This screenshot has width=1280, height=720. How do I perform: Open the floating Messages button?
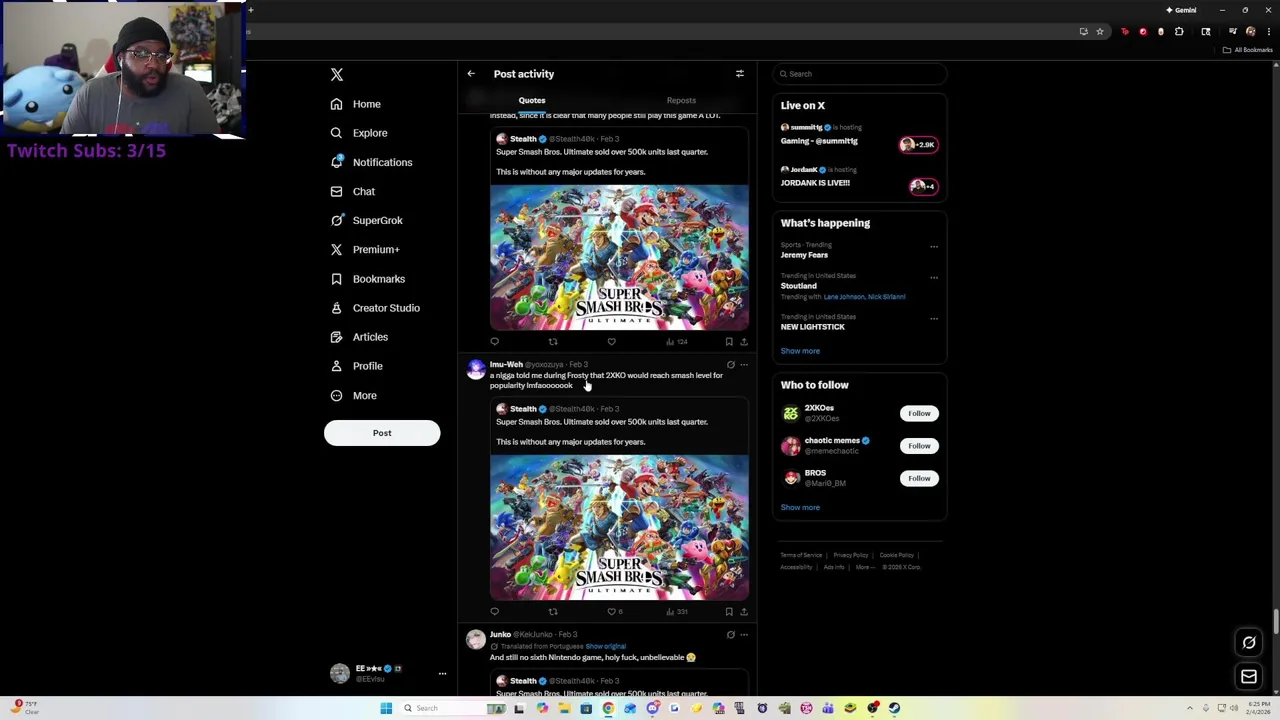coord(1249,677)
